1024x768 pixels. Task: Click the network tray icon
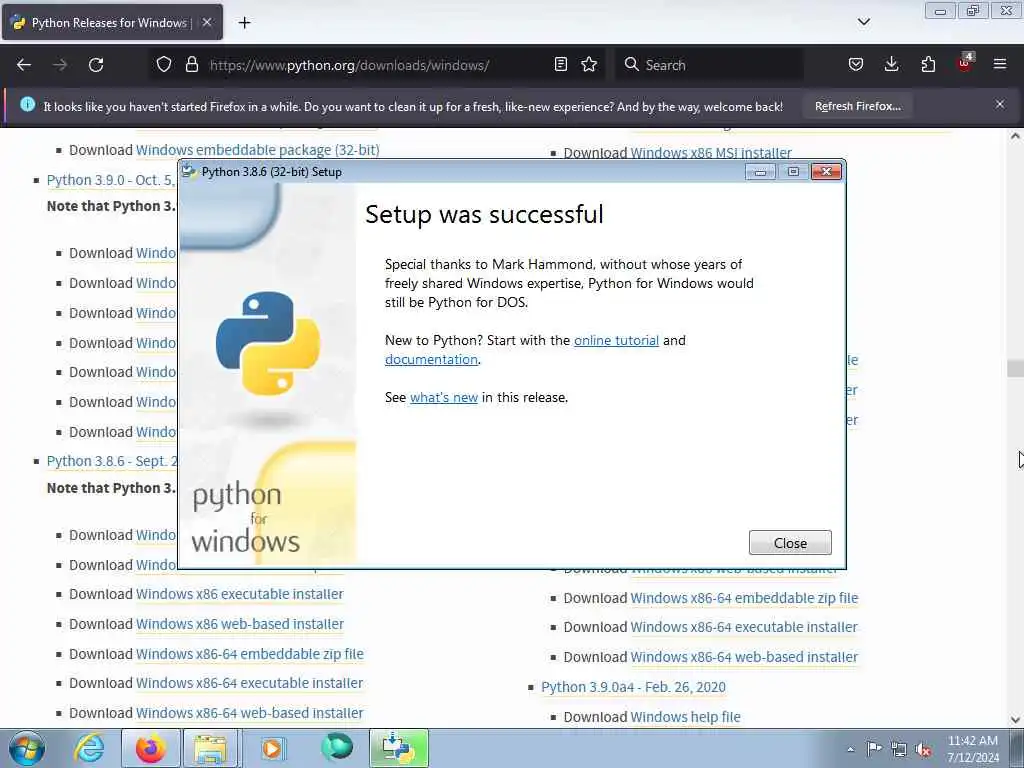[899, 749]
